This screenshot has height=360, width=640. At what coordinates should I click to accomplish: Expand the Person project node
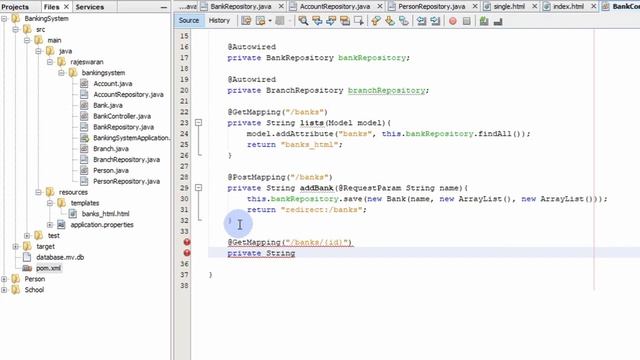(4, 279)
